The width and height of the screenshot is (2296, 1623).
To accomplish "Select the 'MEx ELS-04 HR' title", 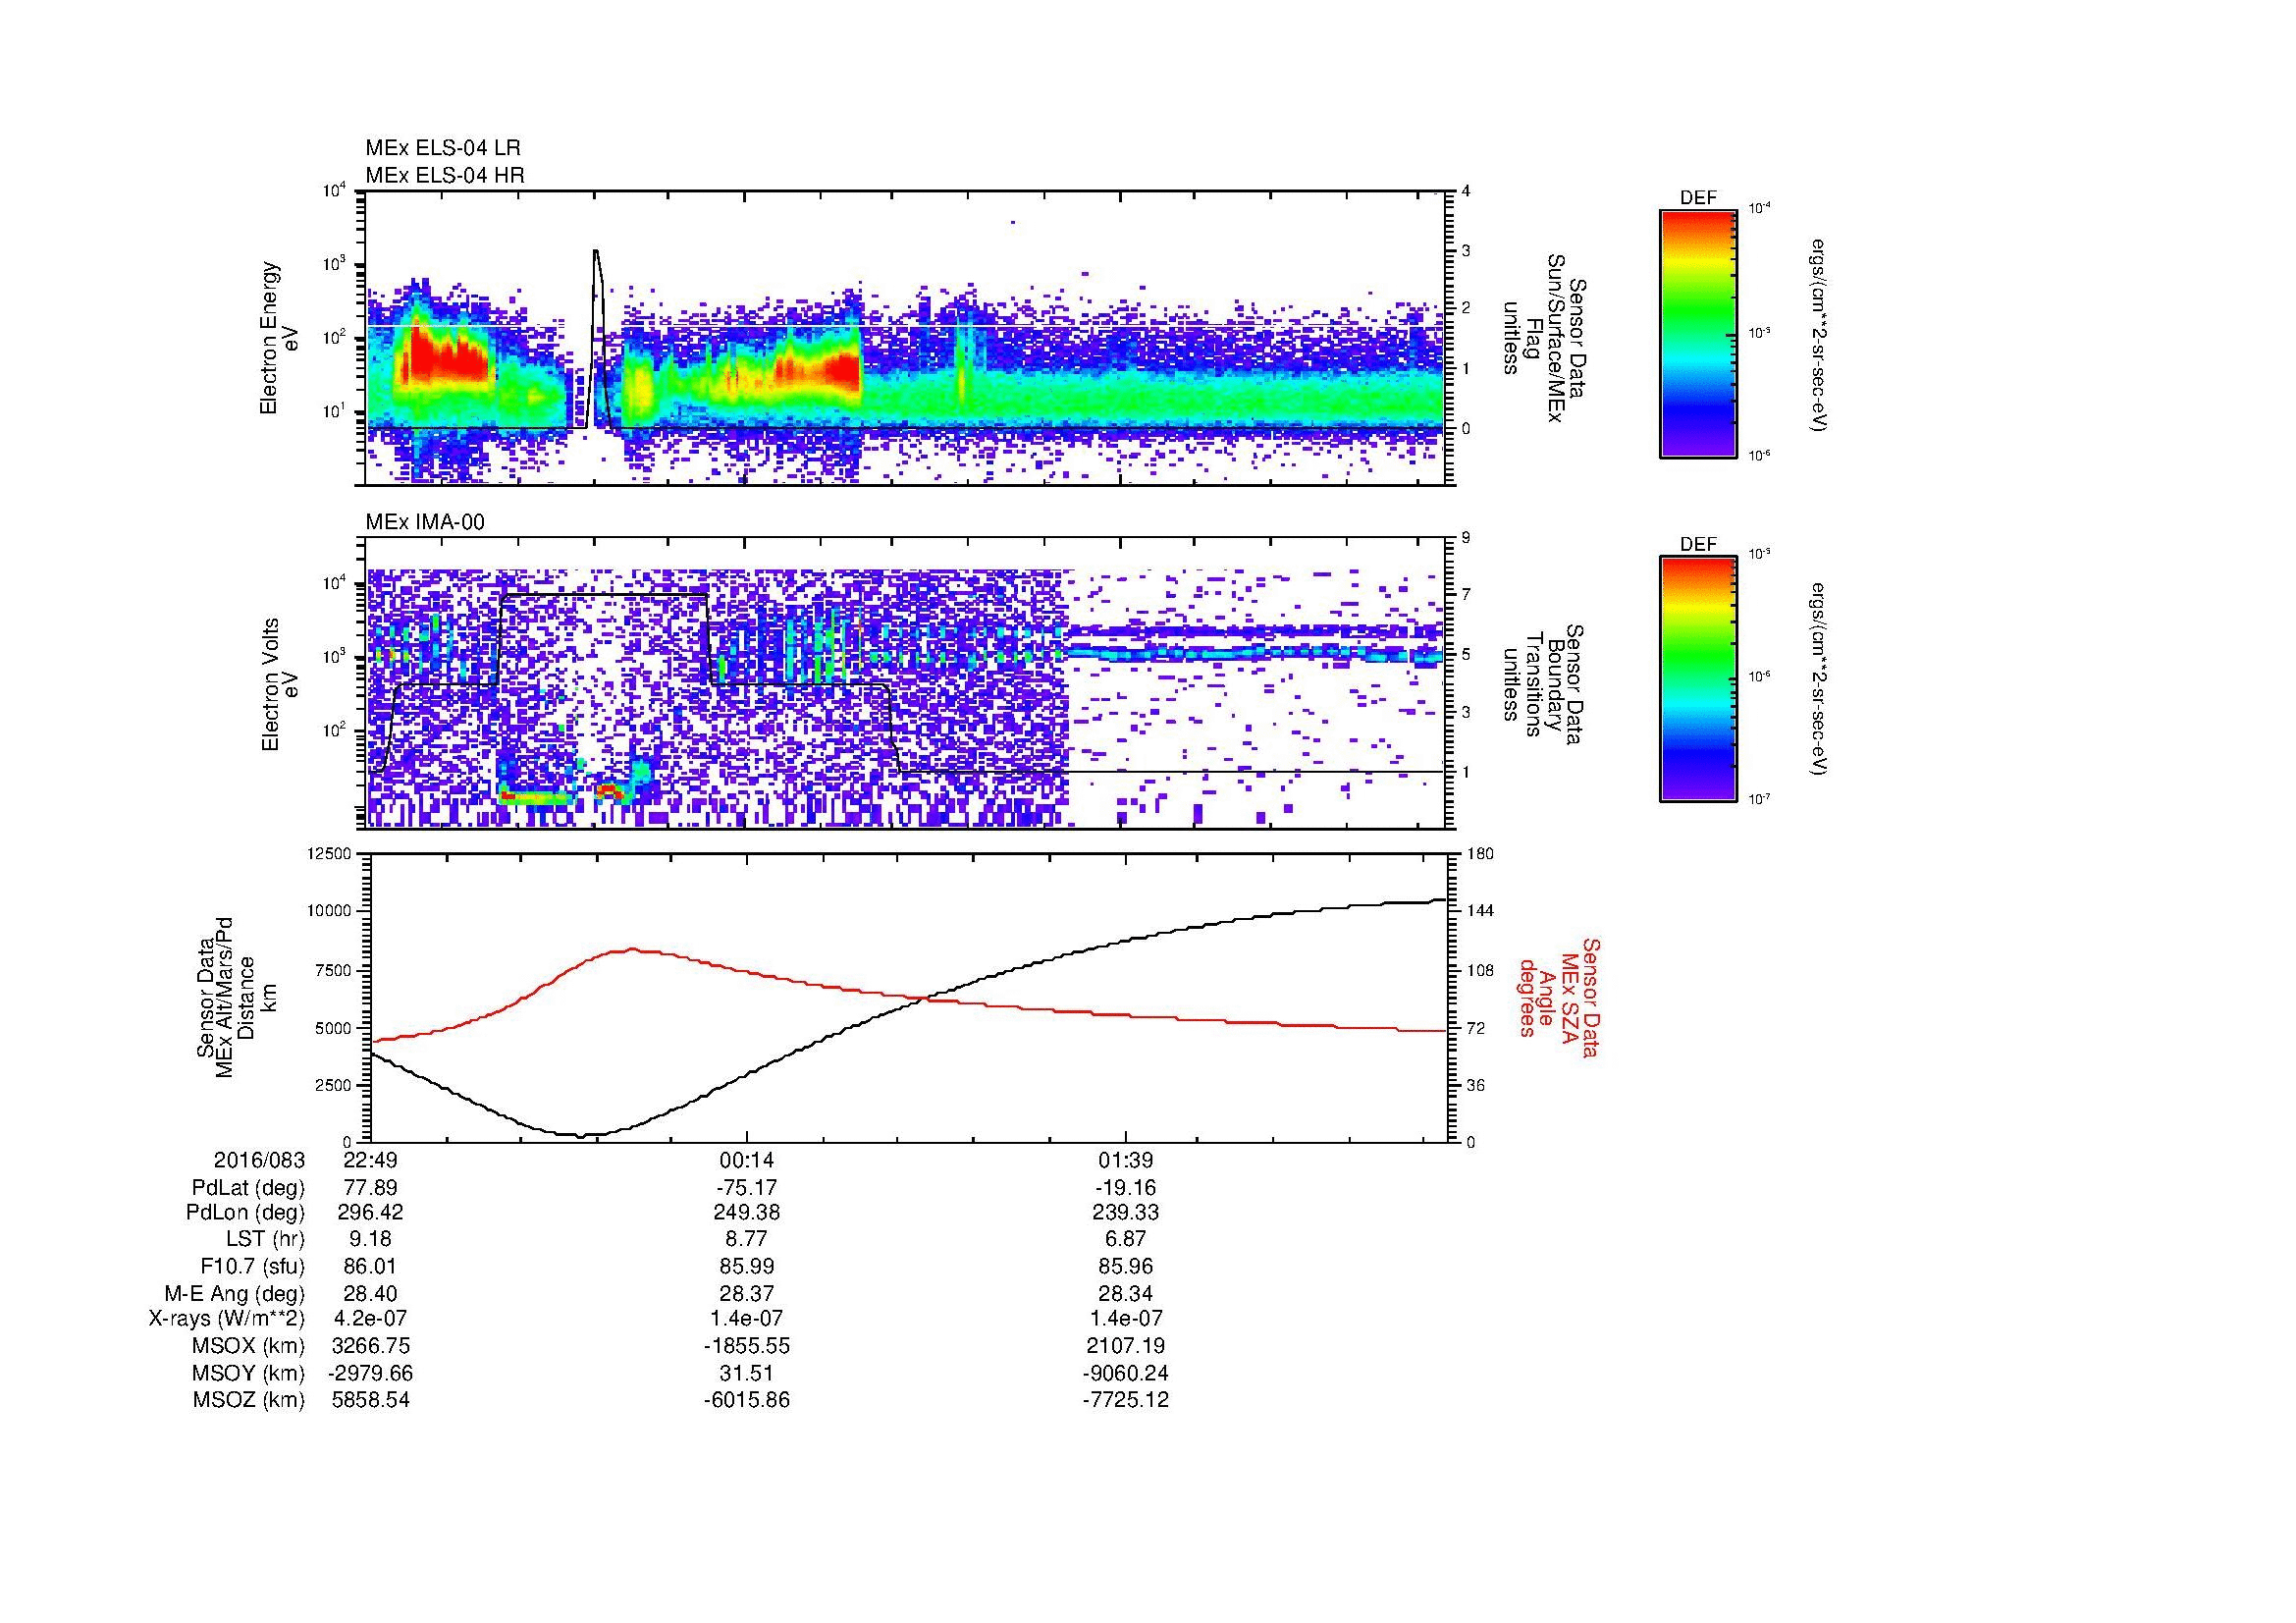I will click(x=445, y=175).
